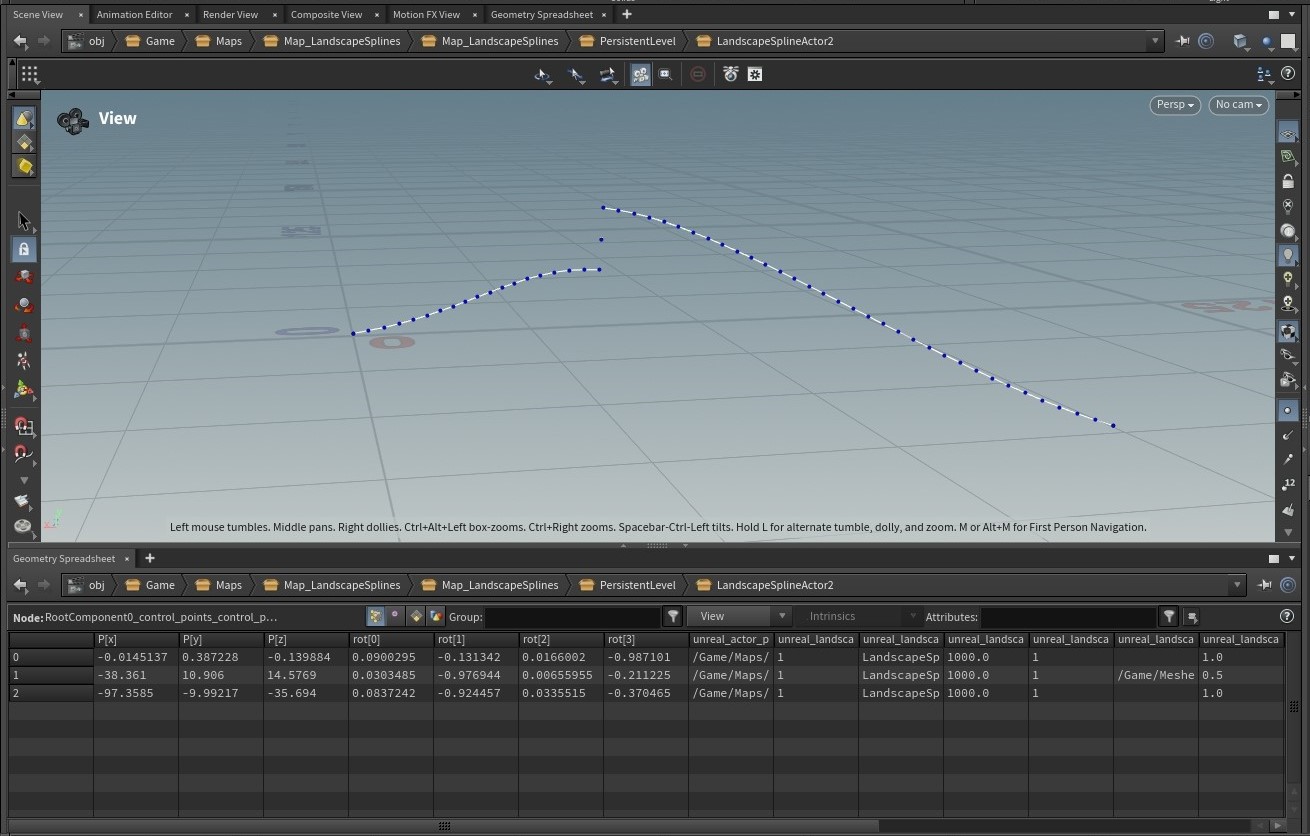Click PersistentLevel in the Scene View path
The height and width of the screenshot is (836, 1310).
[x=637, y=41]
